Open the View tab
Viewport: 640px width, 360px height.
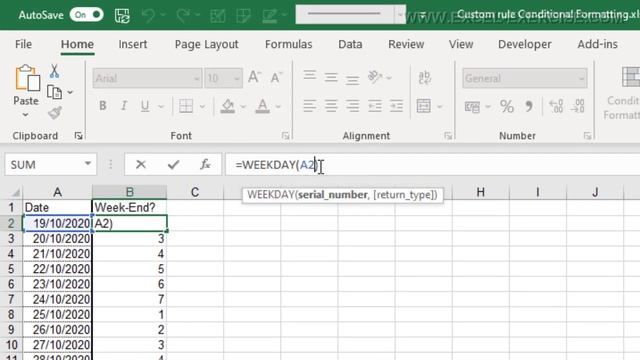461,44
